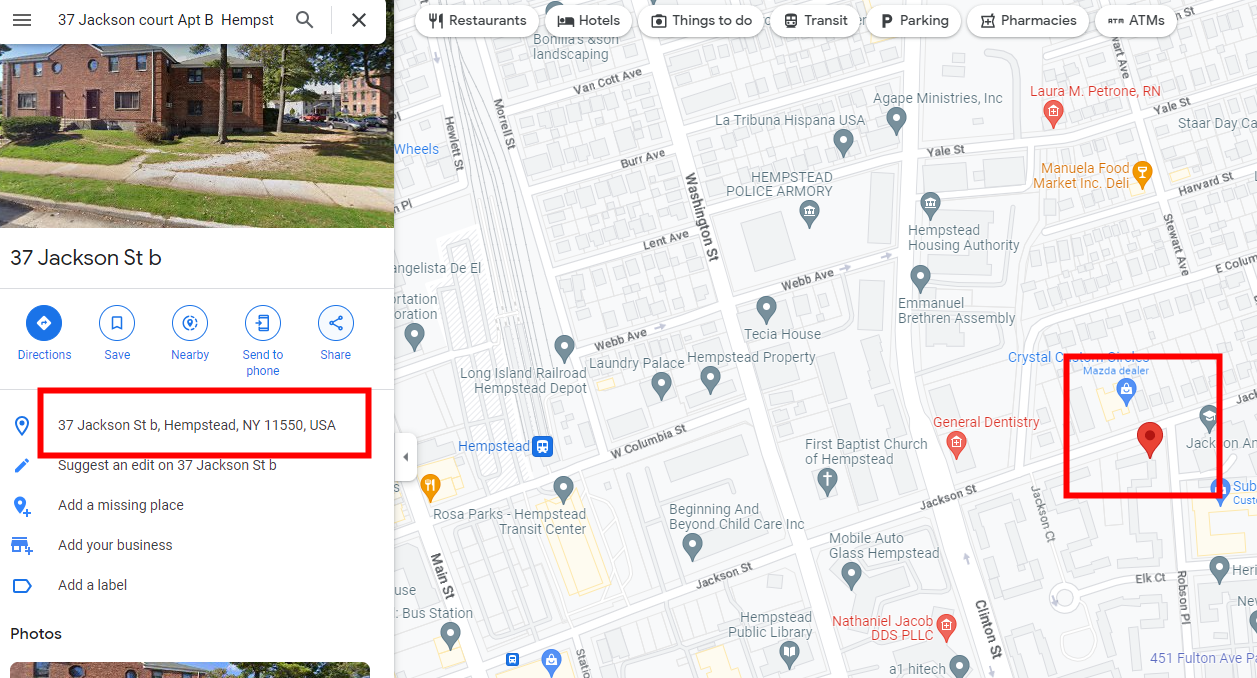Click in the address search box
Image resolution: width=1257 pixels, height=678 pixels.
(x=166, y=20)
